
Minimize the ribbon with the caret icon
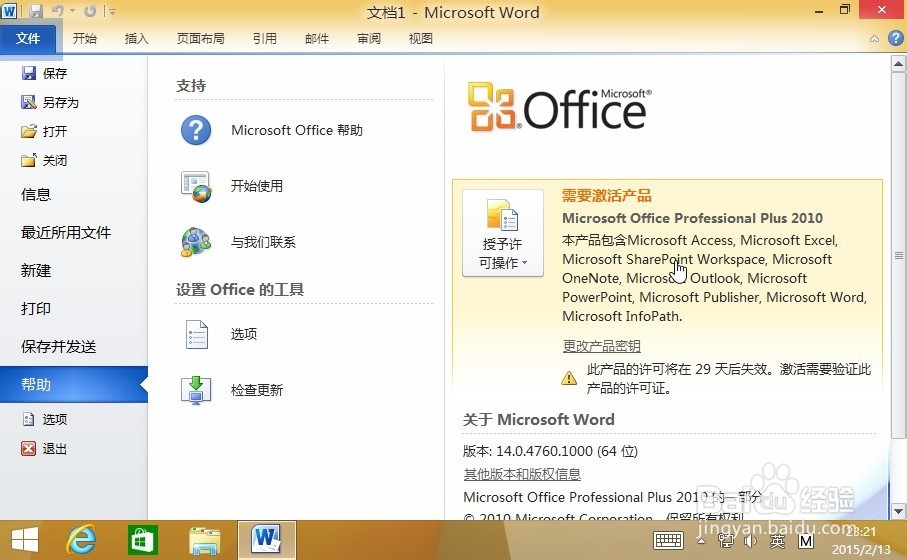click(x=874, y=39)
